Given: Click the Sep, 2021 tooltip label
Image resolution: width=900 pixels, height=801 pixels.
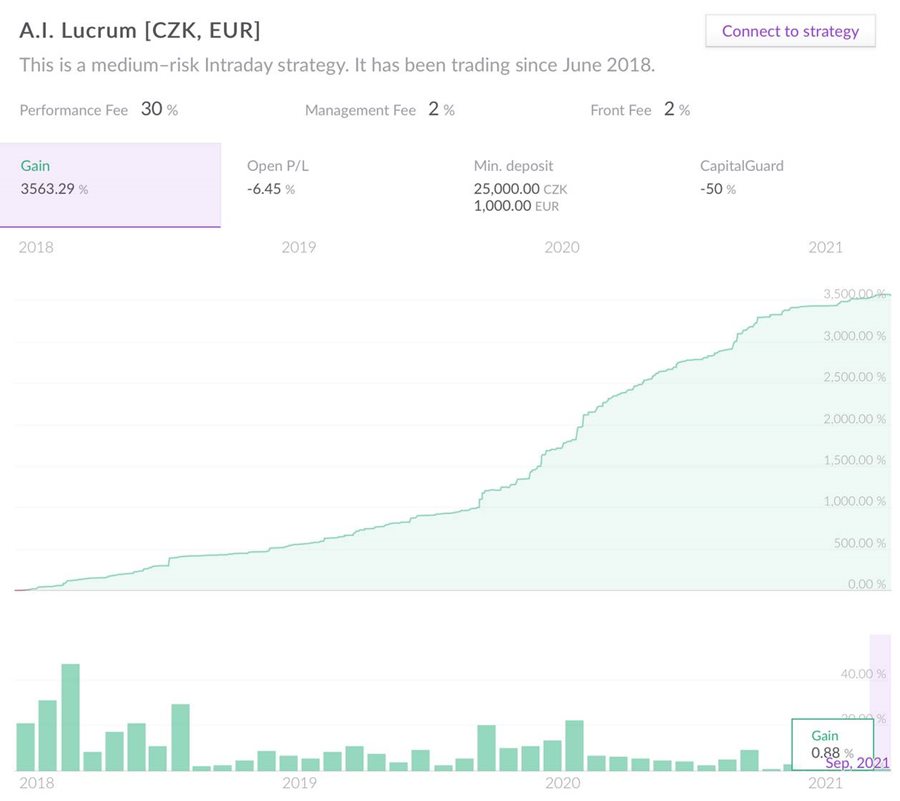Looking at the screenshot, I should tap(857, 763).
